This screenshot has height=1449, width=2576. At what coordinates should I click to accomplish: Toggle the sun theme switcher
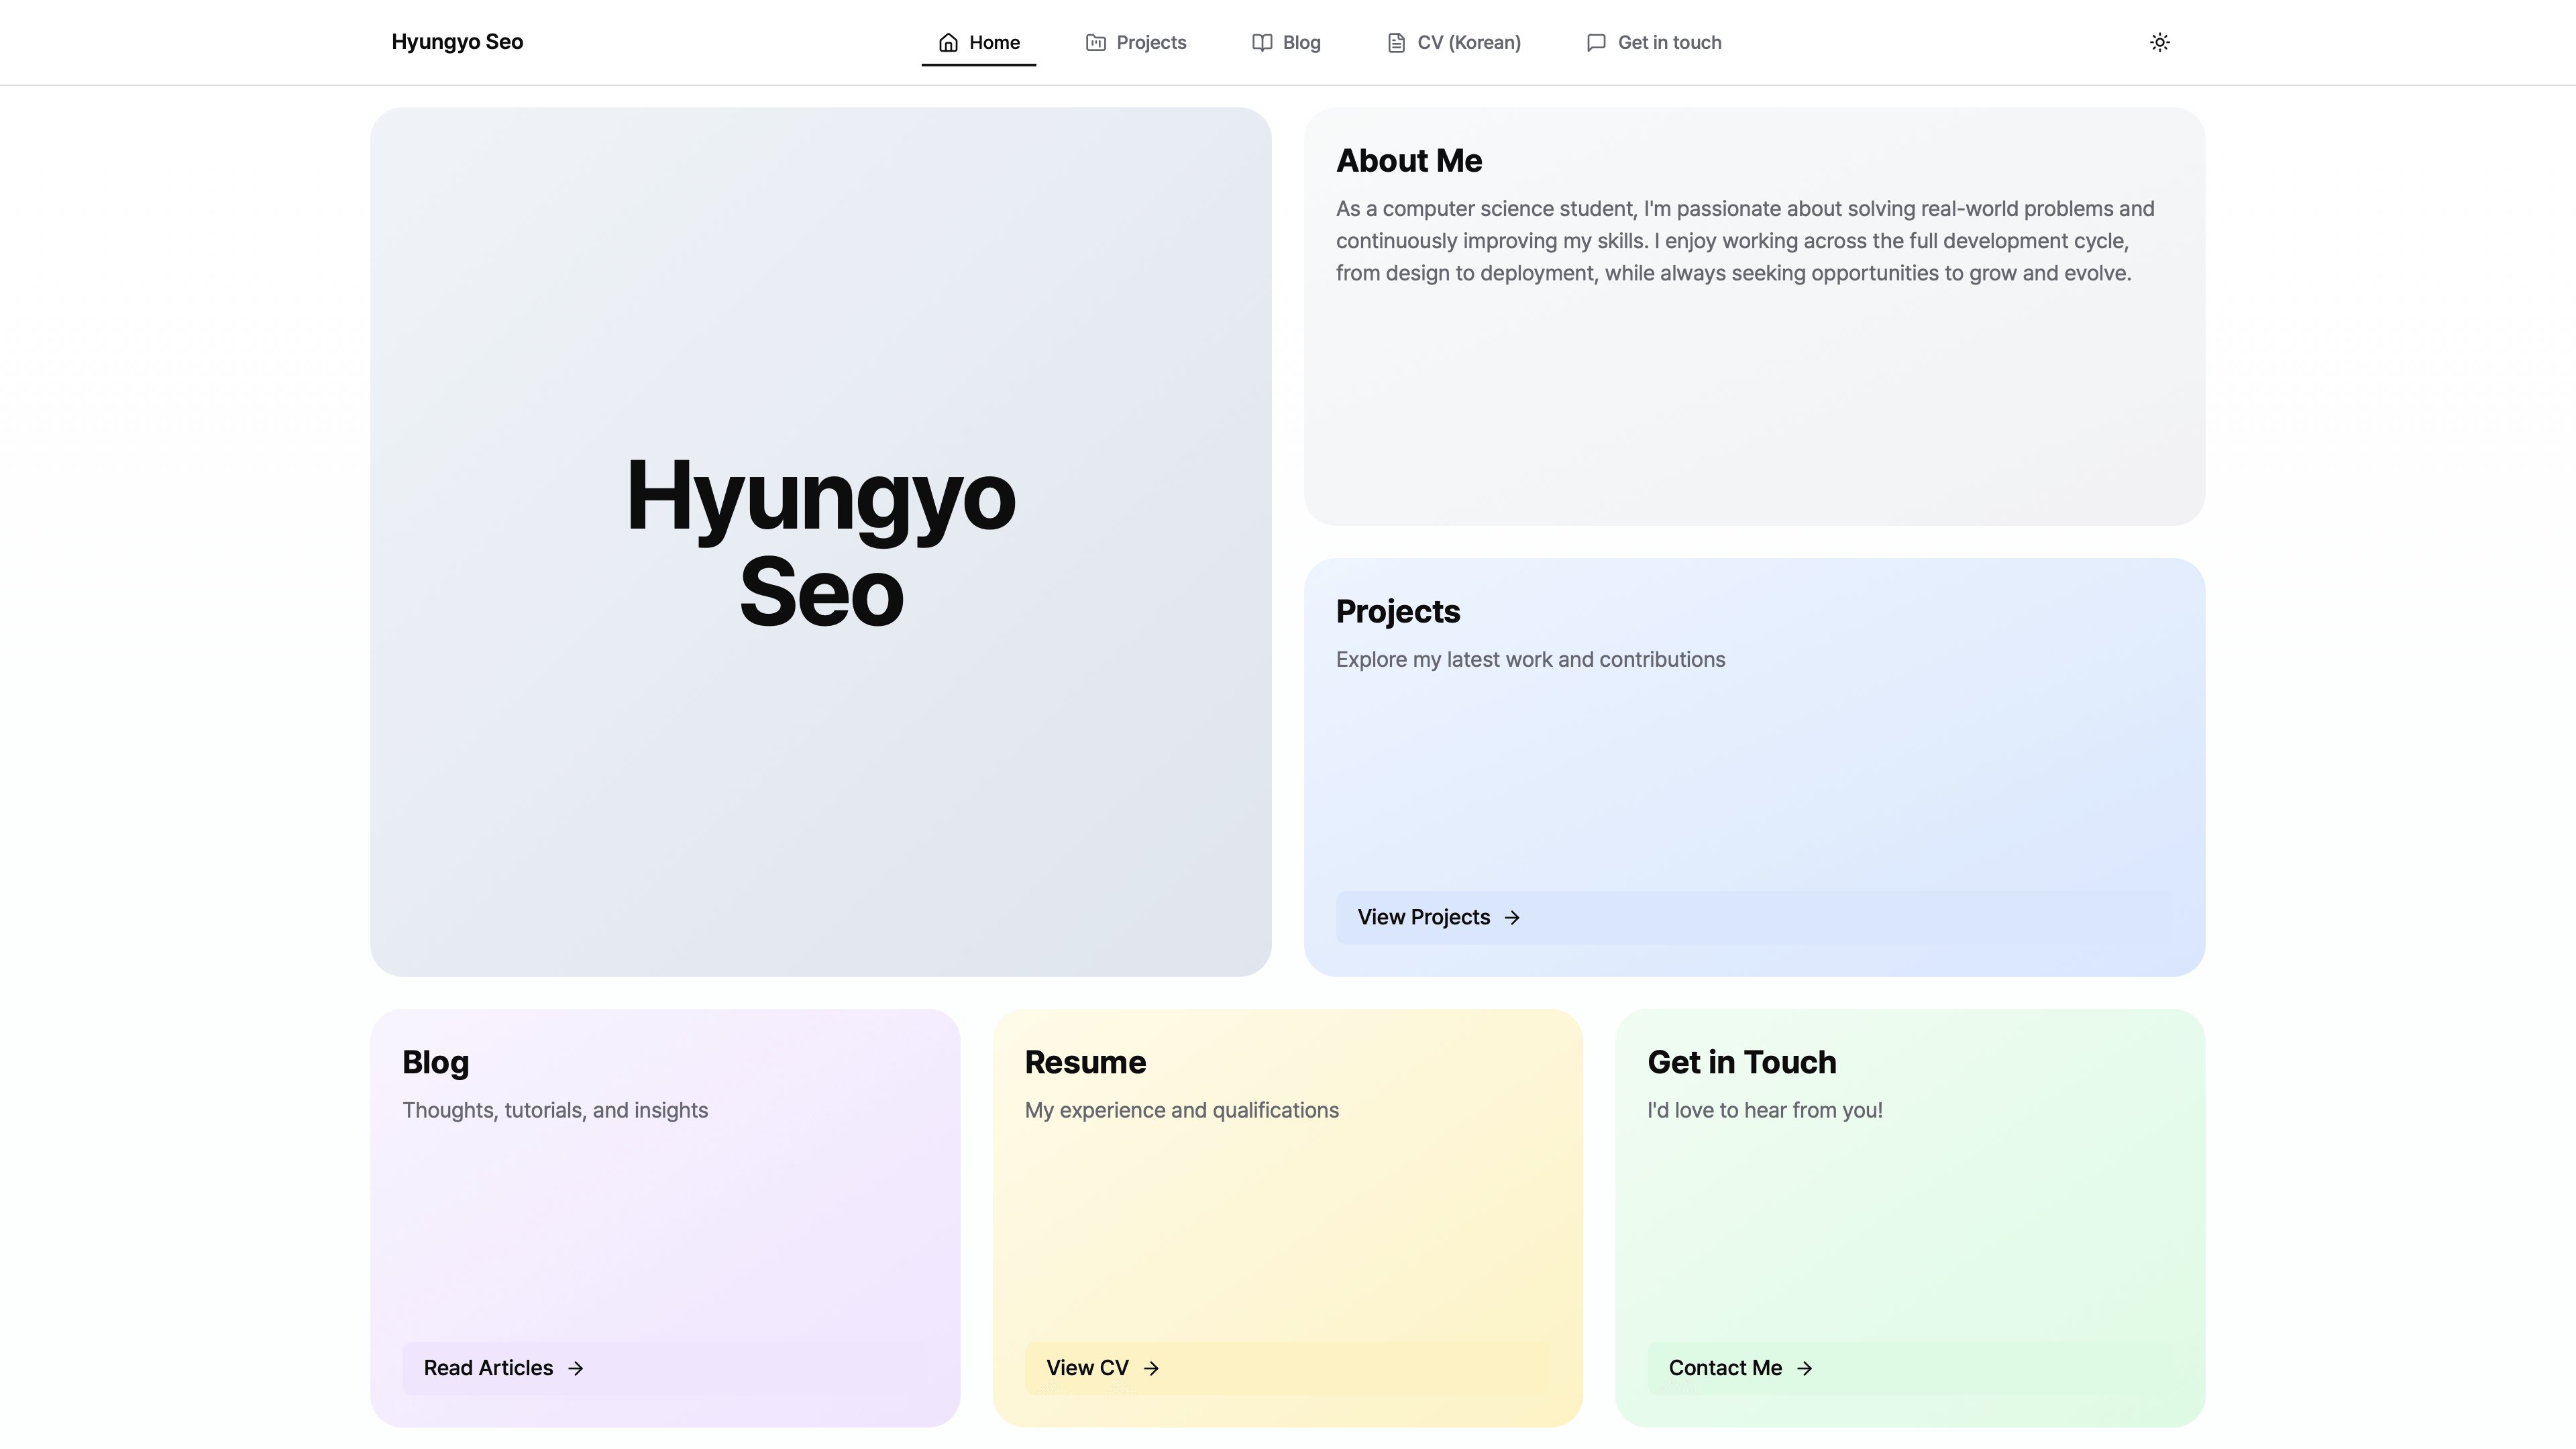(2159, 42)
